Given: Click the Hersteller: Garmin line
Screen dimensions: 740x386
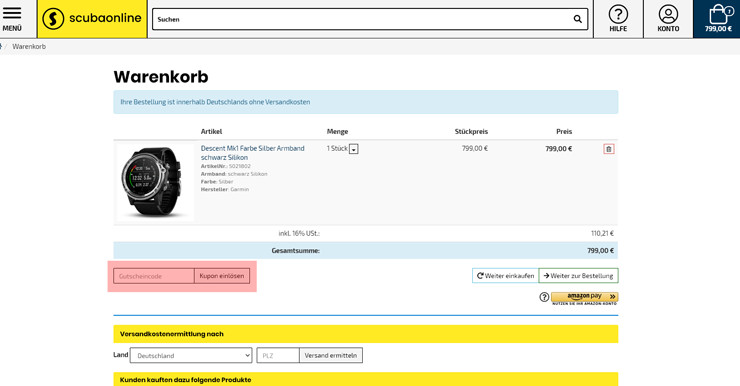Looking at the screenshot, I should point(225,189).
